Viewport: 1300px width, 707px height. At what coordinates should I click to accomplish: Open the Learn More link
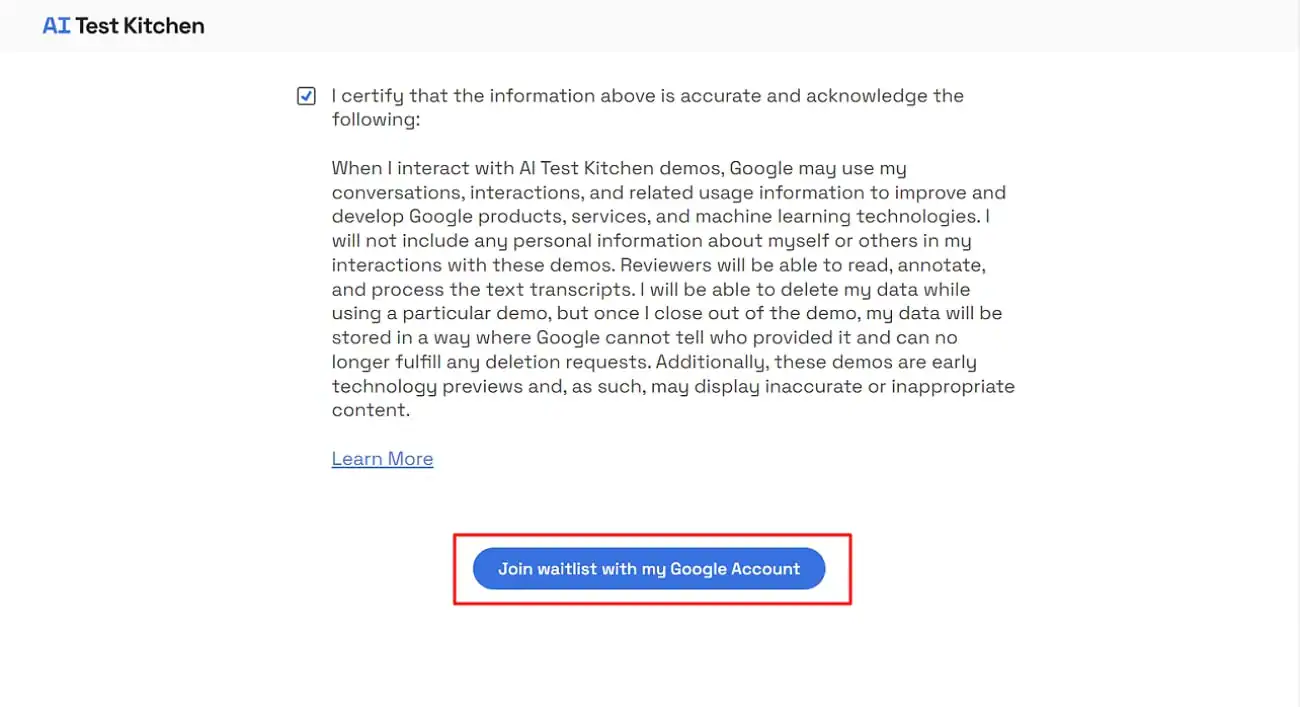click(382, 459)
